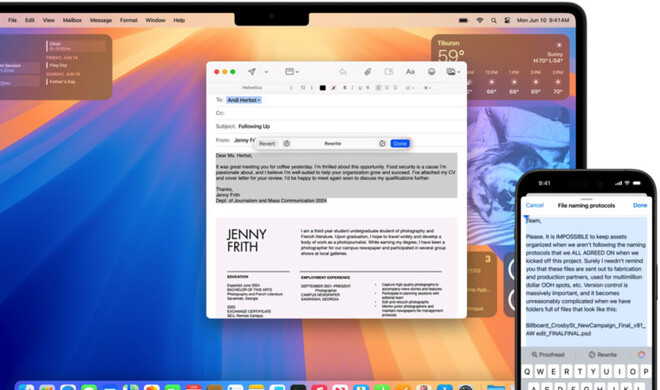Click the Send message paper-plane icon
The height and width of the screenshot is (390, 660).
(x=252, y=72)
